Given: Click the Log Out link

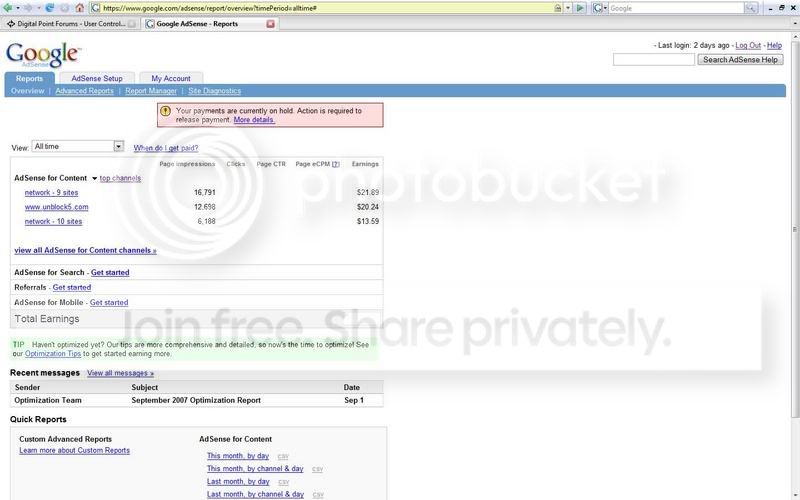Looking at the screenshot, I should (748, 45).
